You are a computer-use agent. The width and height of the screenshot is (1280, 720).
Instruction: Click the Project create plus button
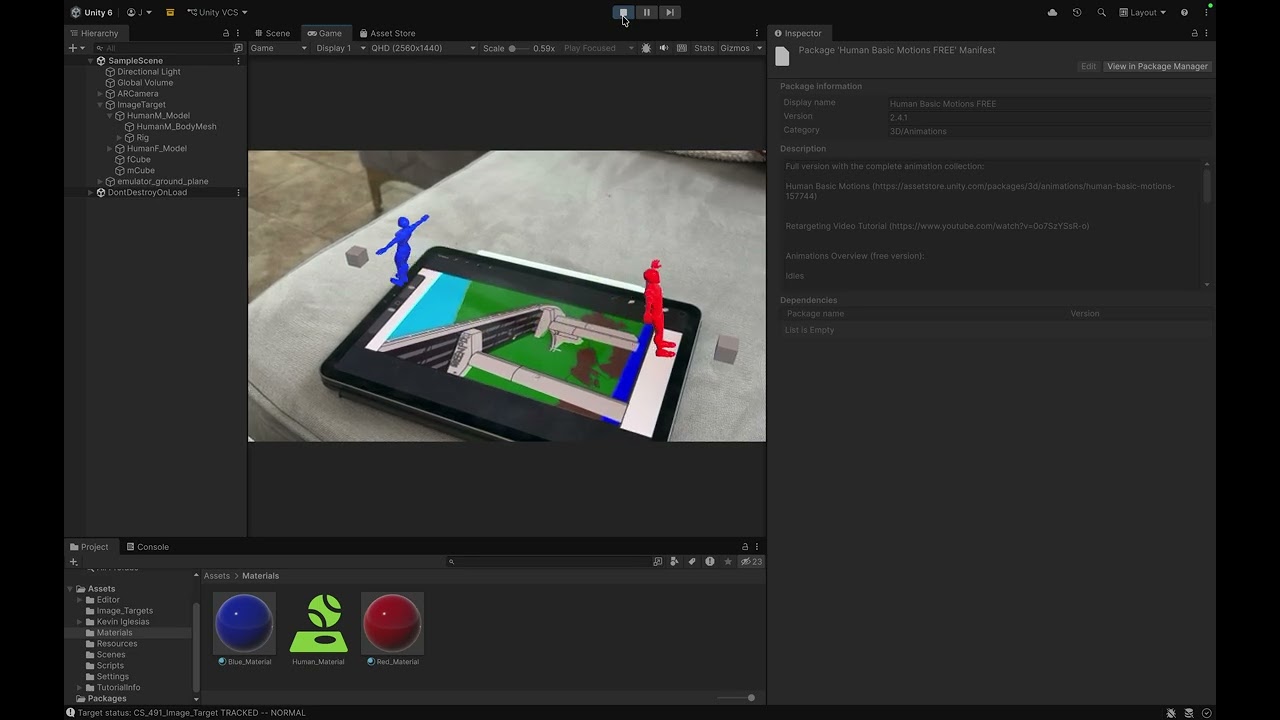(73, 562)
